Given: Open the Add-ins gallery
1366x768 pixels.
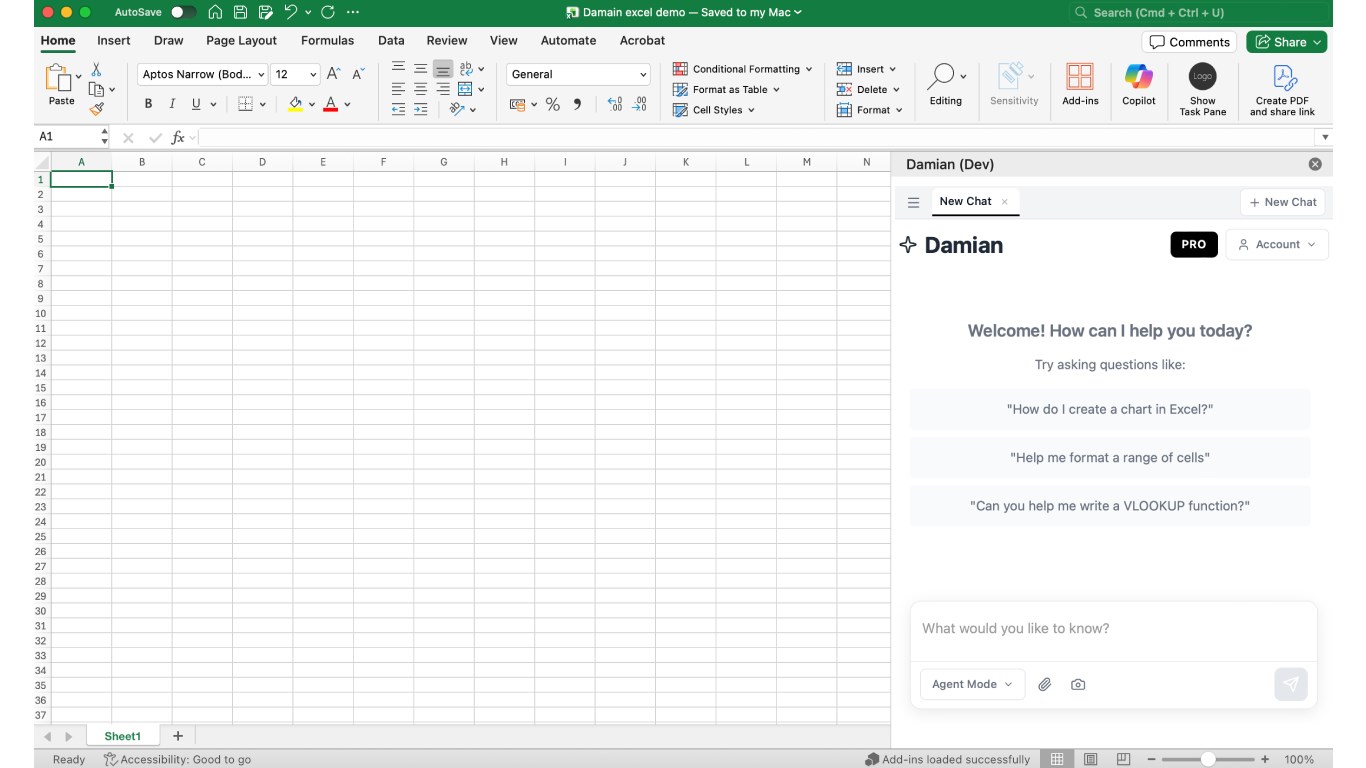Looking at the screenshot, I should [x=1080, y=84].
